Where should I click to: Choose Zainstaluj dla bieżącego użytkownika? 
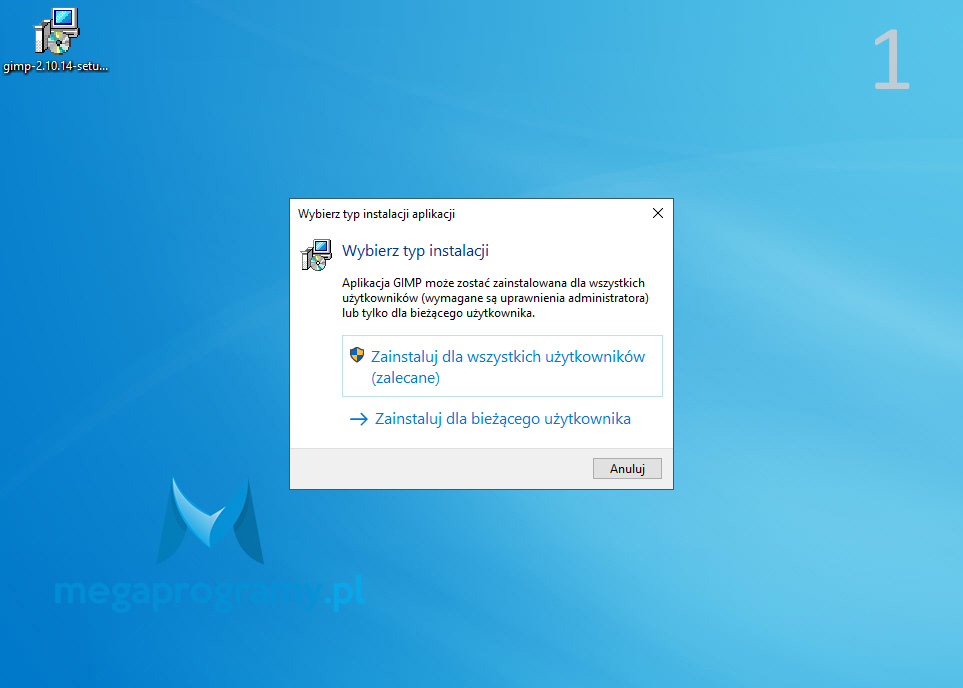coord(490,419)
